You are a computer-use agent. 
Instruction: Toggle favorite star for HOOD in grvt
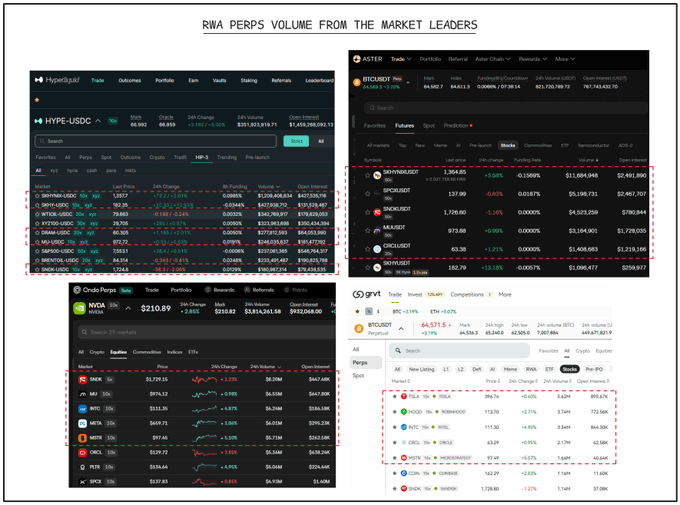394,412
